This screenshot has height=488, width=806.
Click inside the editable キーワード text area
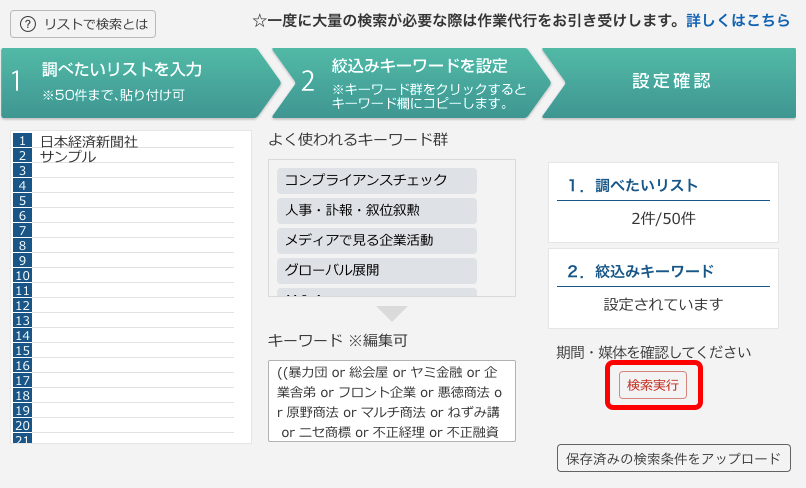pos(391,401)
